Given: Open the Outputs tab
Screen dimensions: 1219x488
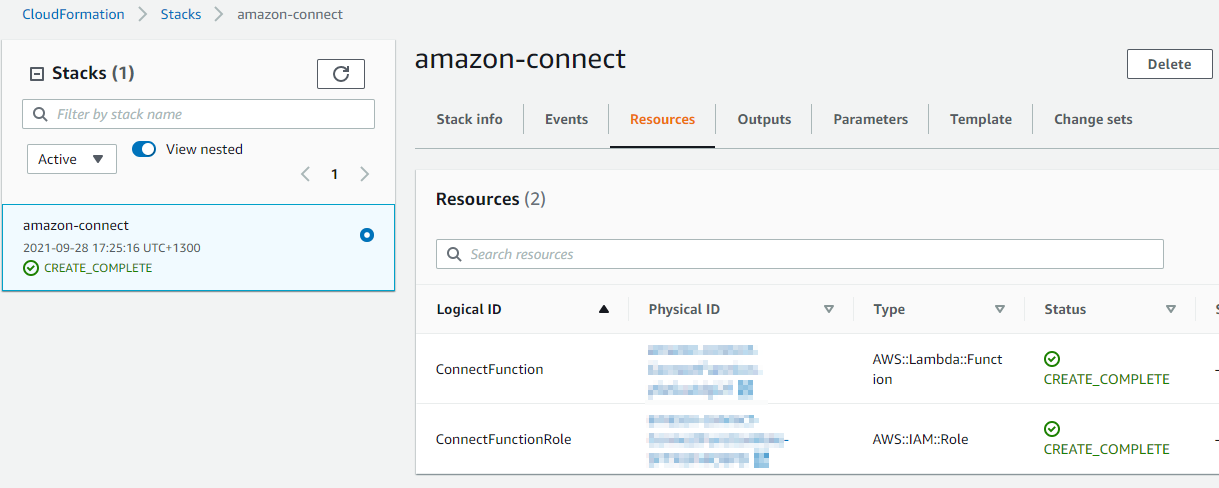Looking at the screenshot, I should (764, 119).
